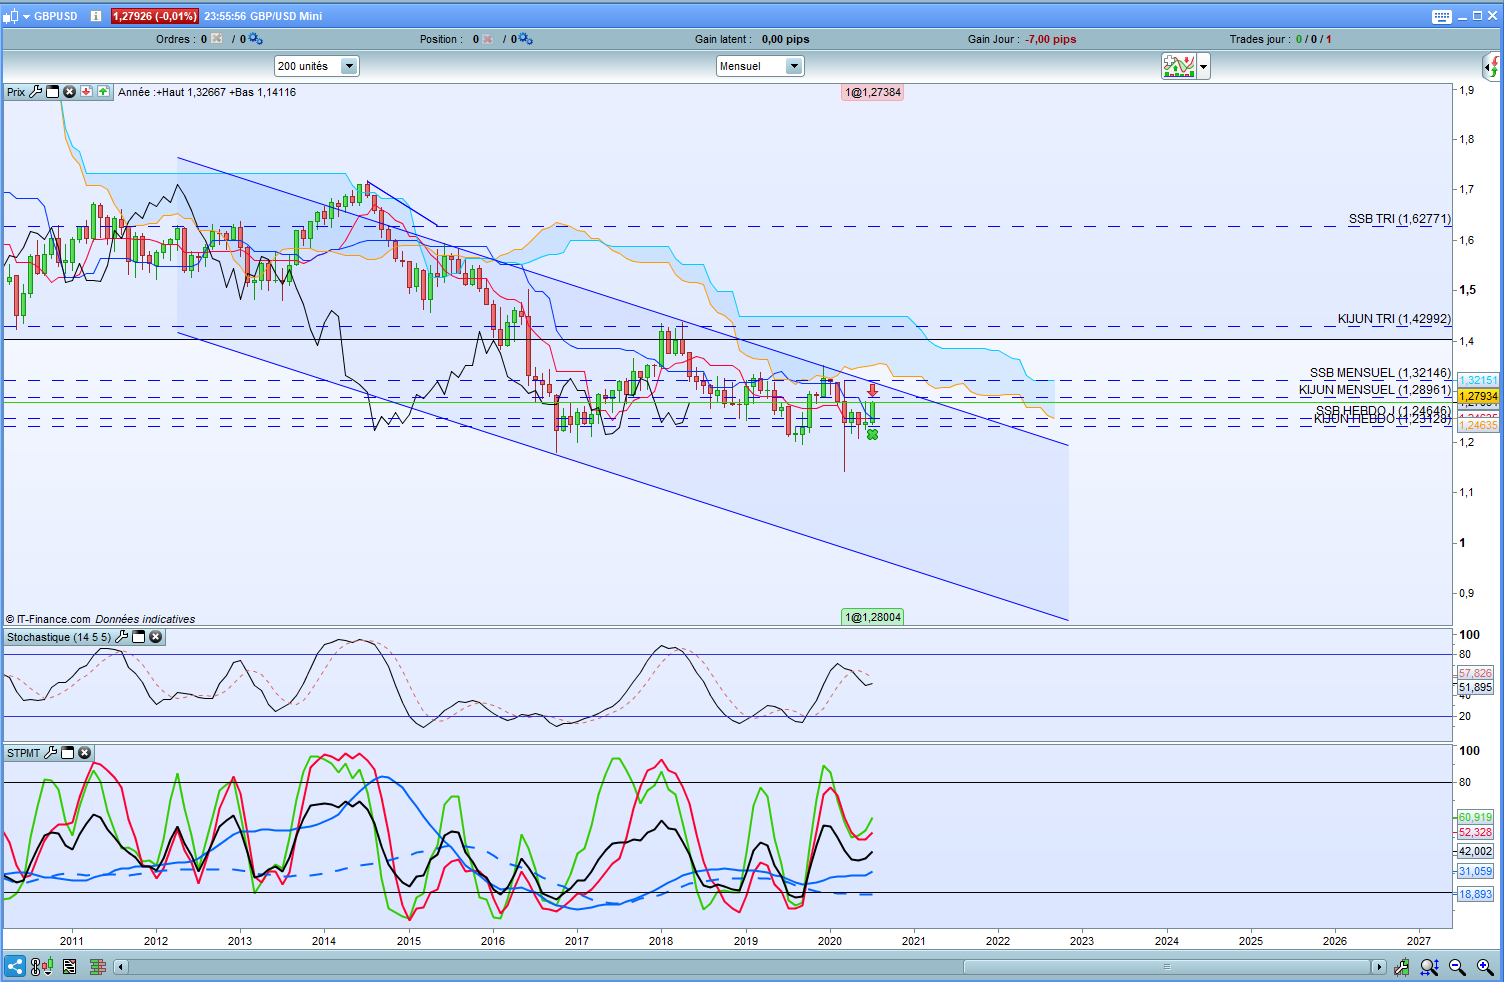
Task: Click the red STPMT value tag 52,328
Action: click(1475, 832)
